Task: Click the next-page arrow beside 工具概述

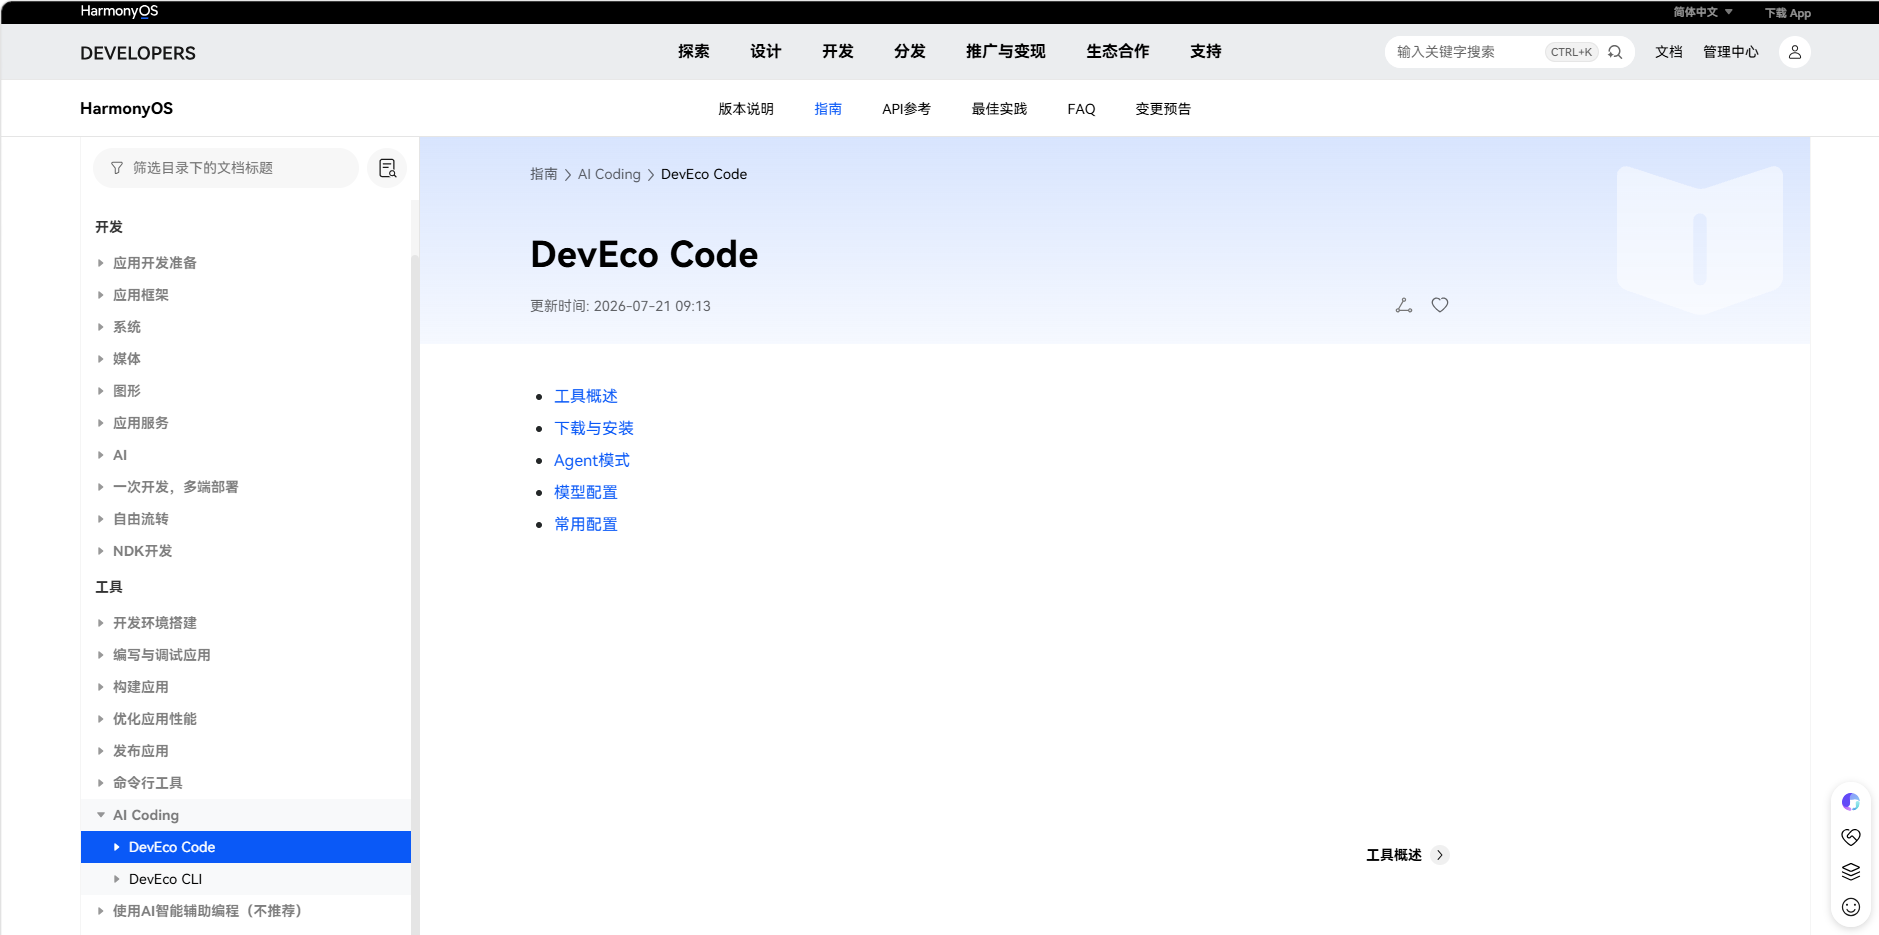Action: (1440, 855)
